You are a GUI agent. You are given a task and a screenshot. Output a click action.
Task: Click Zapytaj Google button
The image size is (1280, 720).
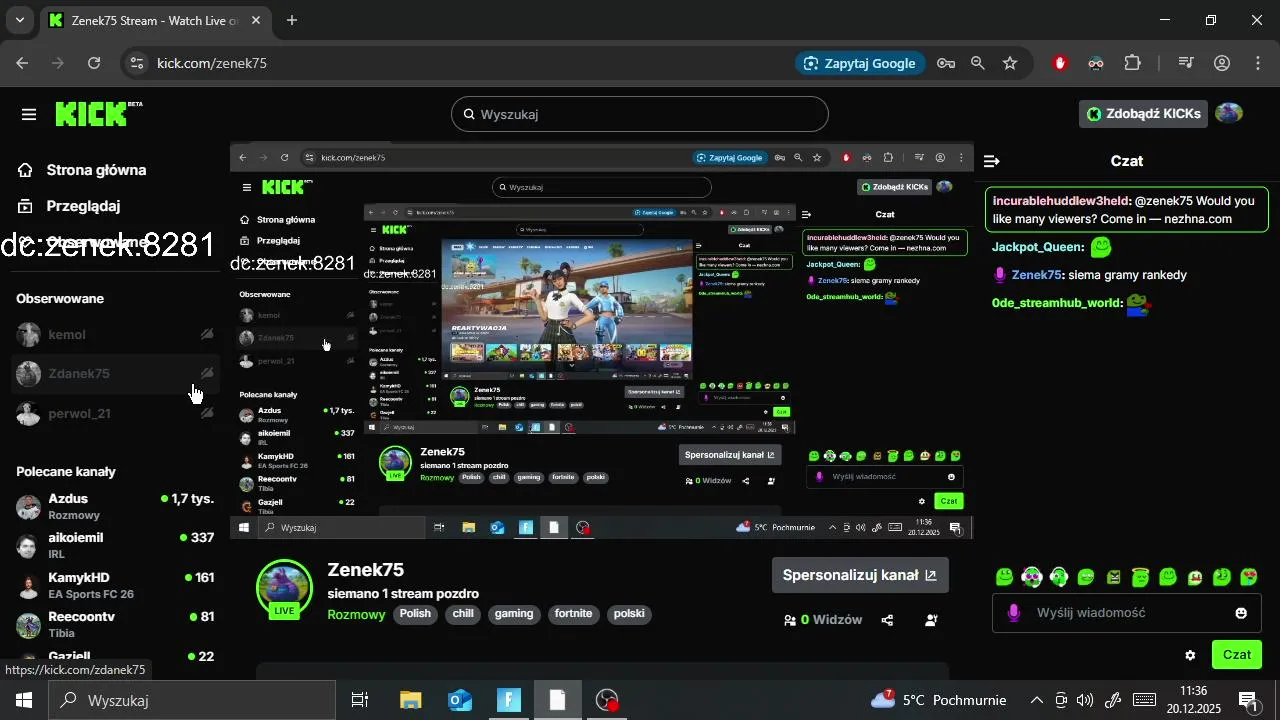tap(860, 63)
